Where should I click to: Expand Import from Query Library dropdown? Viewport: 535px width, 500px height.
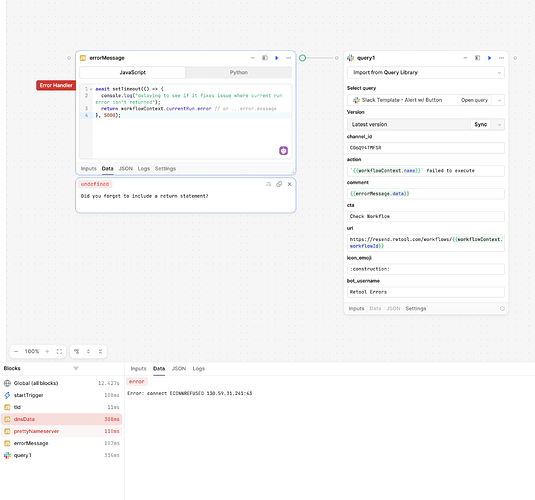pos(425,72)
